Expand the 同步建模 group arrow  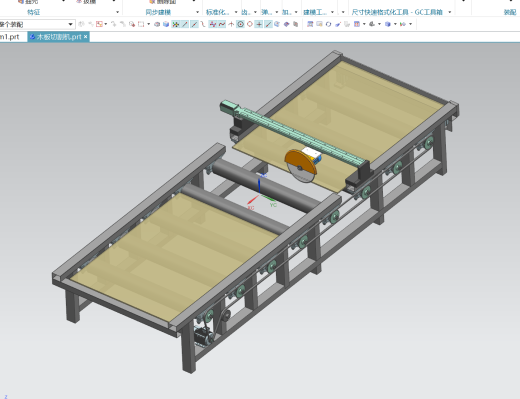coord(197,12)
